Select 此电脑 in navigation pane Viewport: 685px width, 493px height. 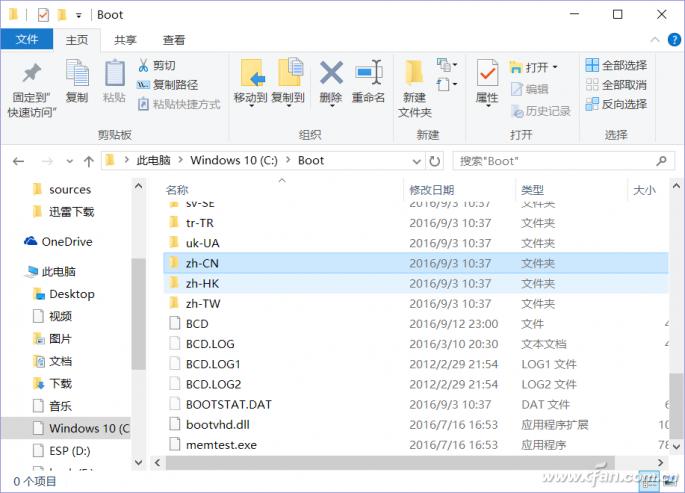pos(50,272)
